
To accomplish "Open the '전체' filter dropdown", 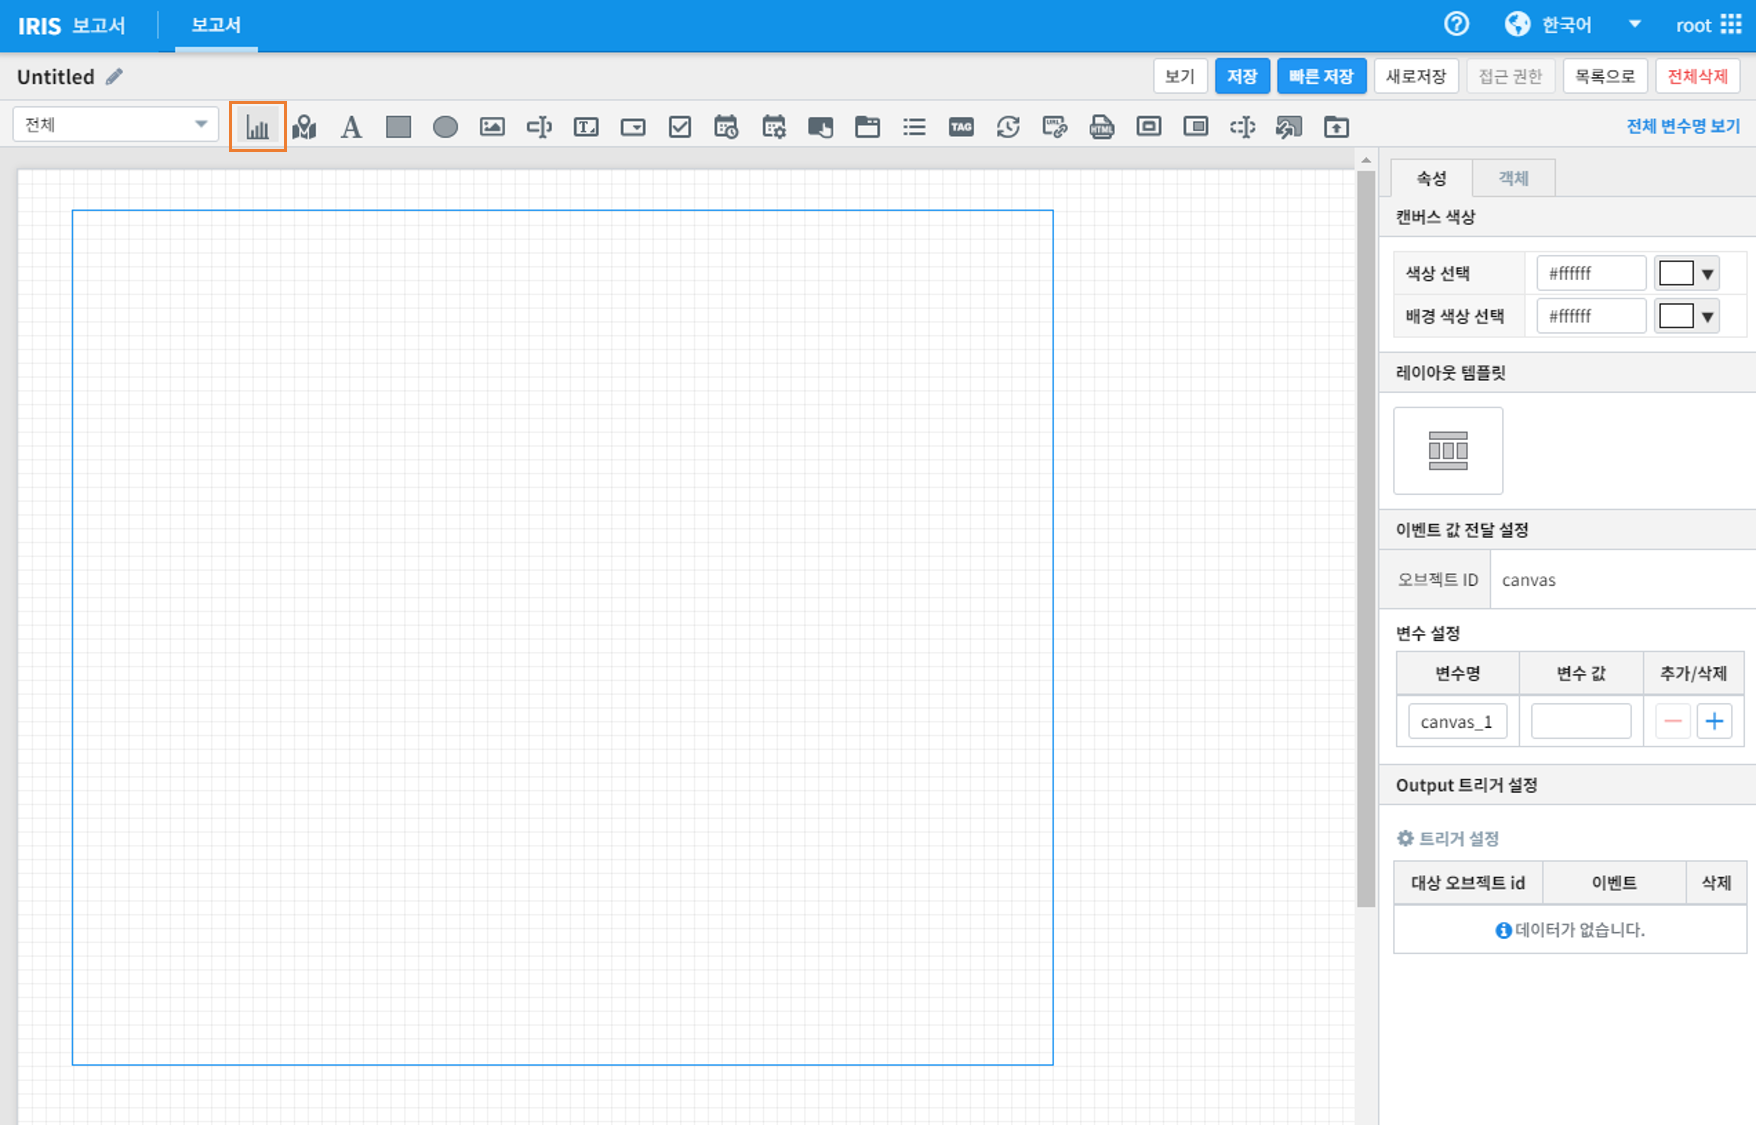I will (116, 124).
